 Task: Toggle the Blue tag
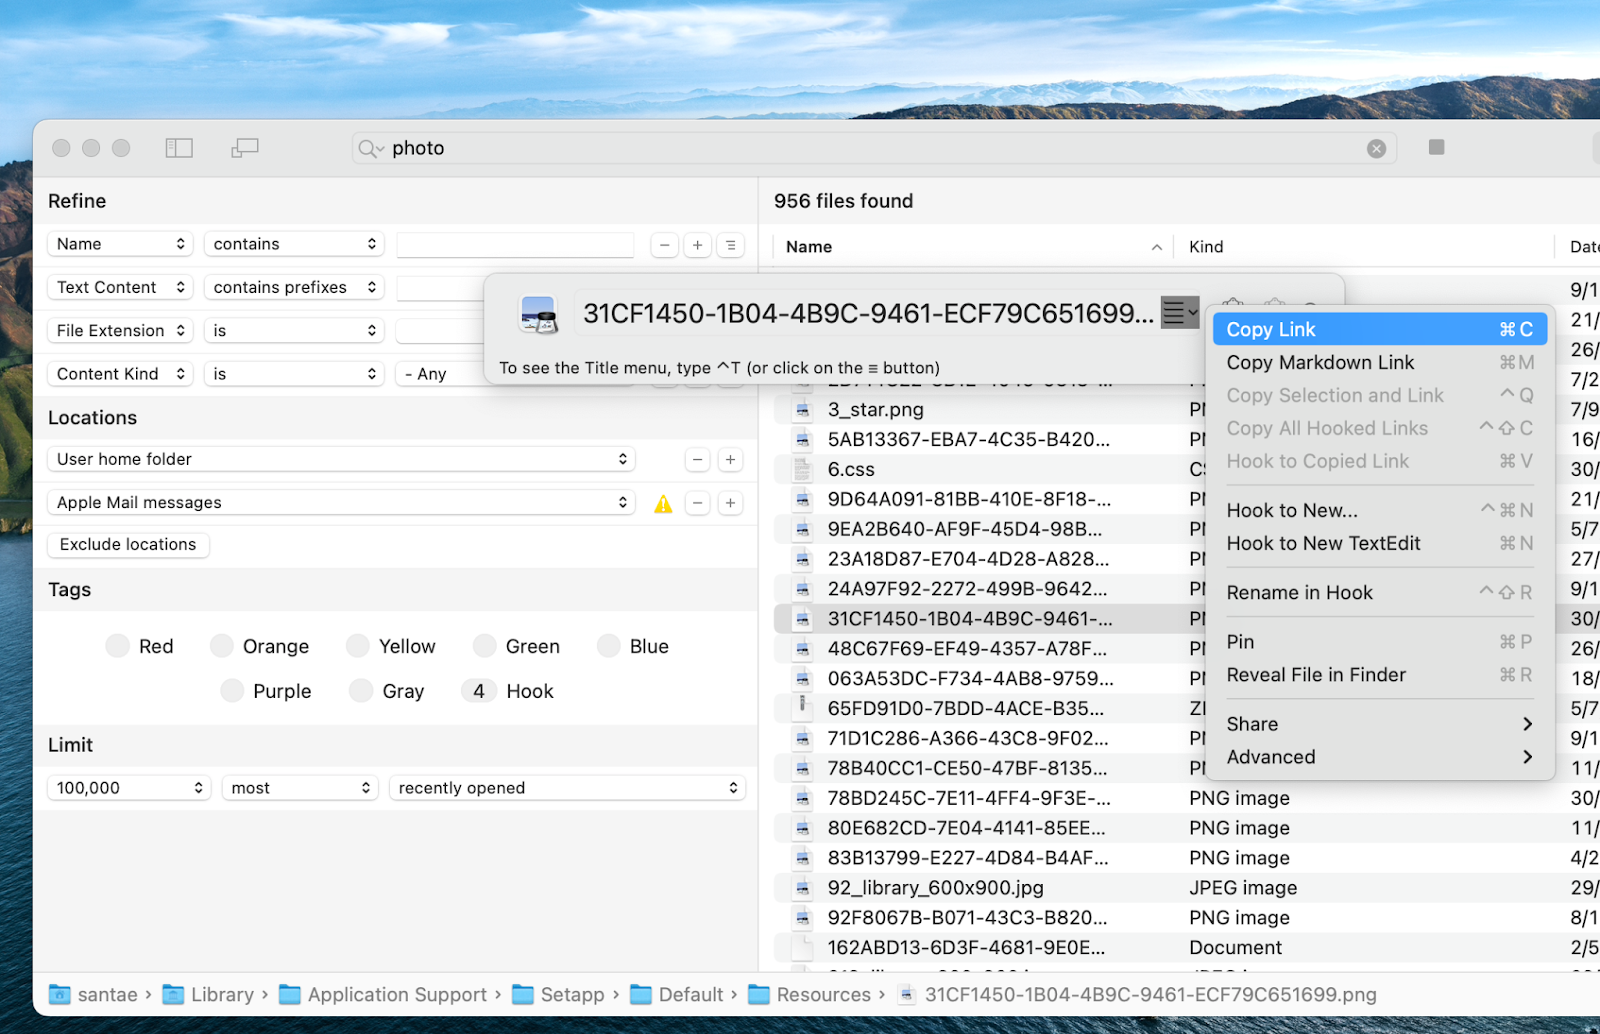pos(609,646)
